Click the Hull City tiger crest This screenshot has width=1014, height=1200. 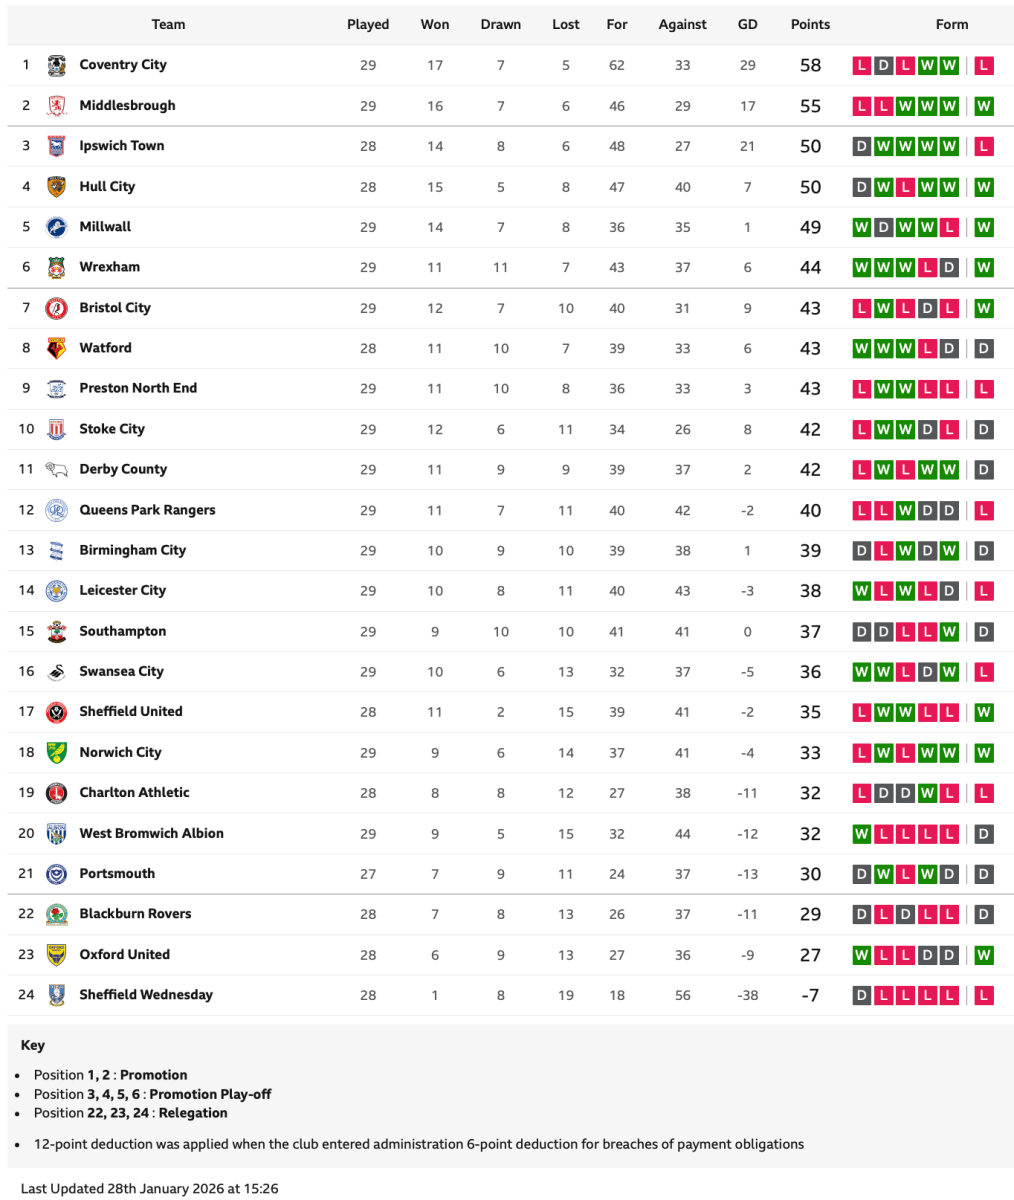point(56,187)
